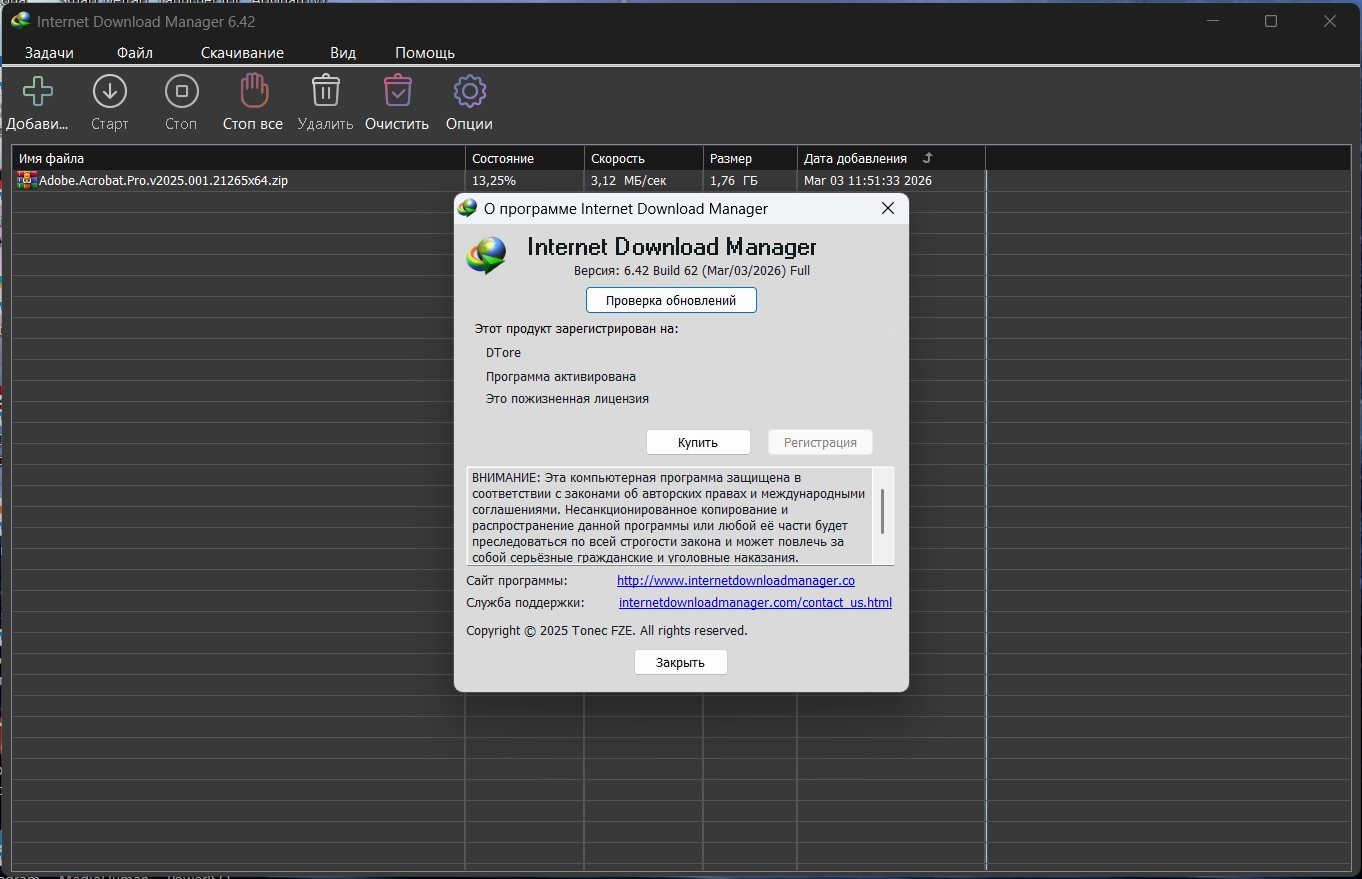Open the internetdownloadmanager website link

point(735,581)
